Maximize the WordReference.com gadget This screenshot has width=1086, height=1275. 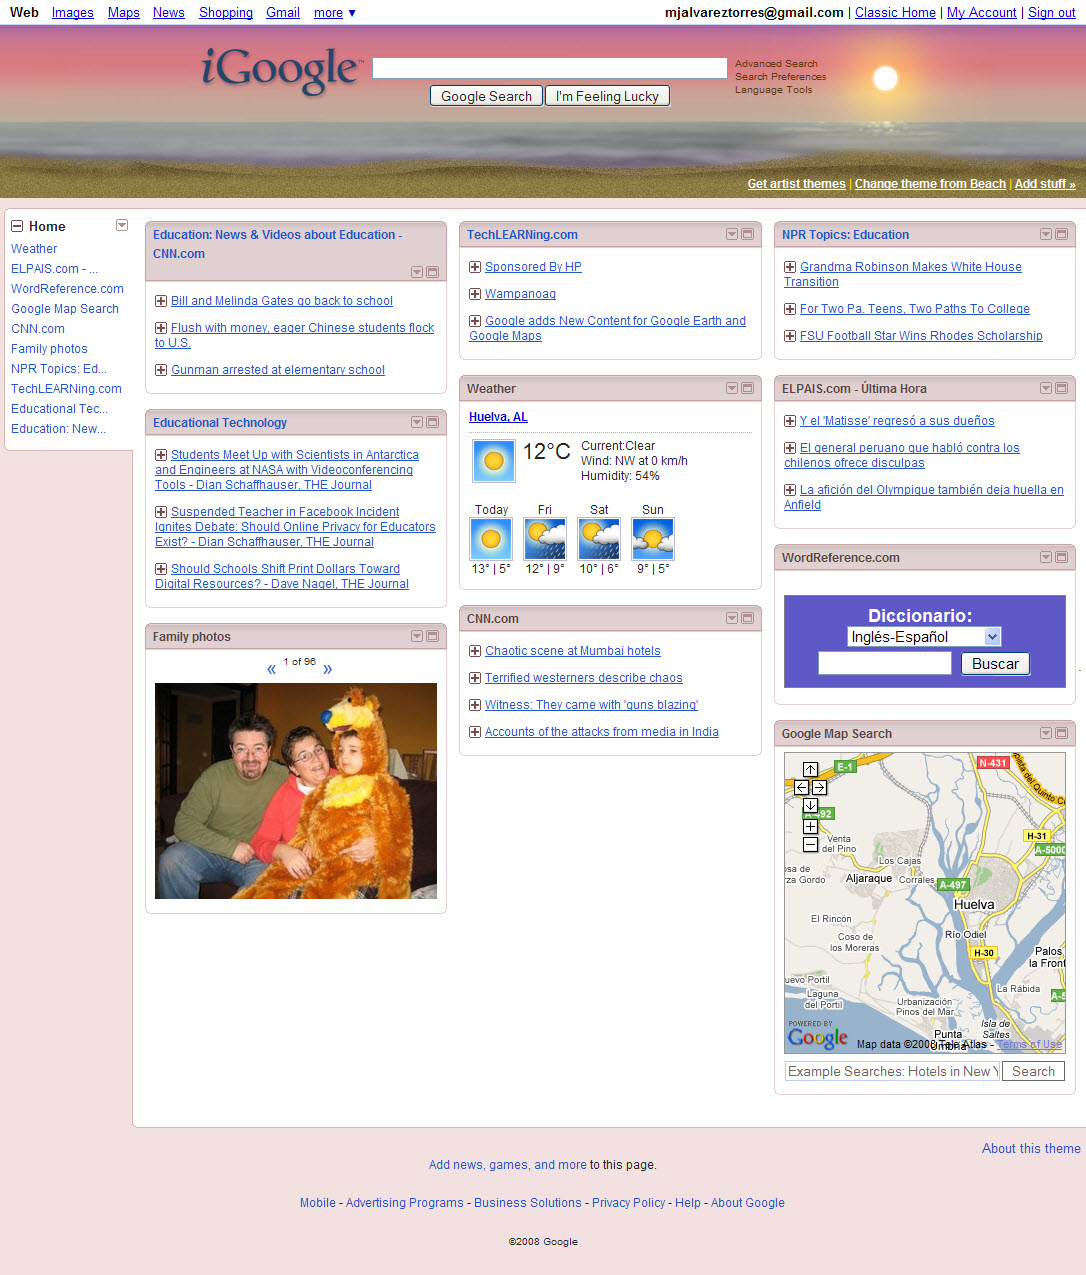1061,557
